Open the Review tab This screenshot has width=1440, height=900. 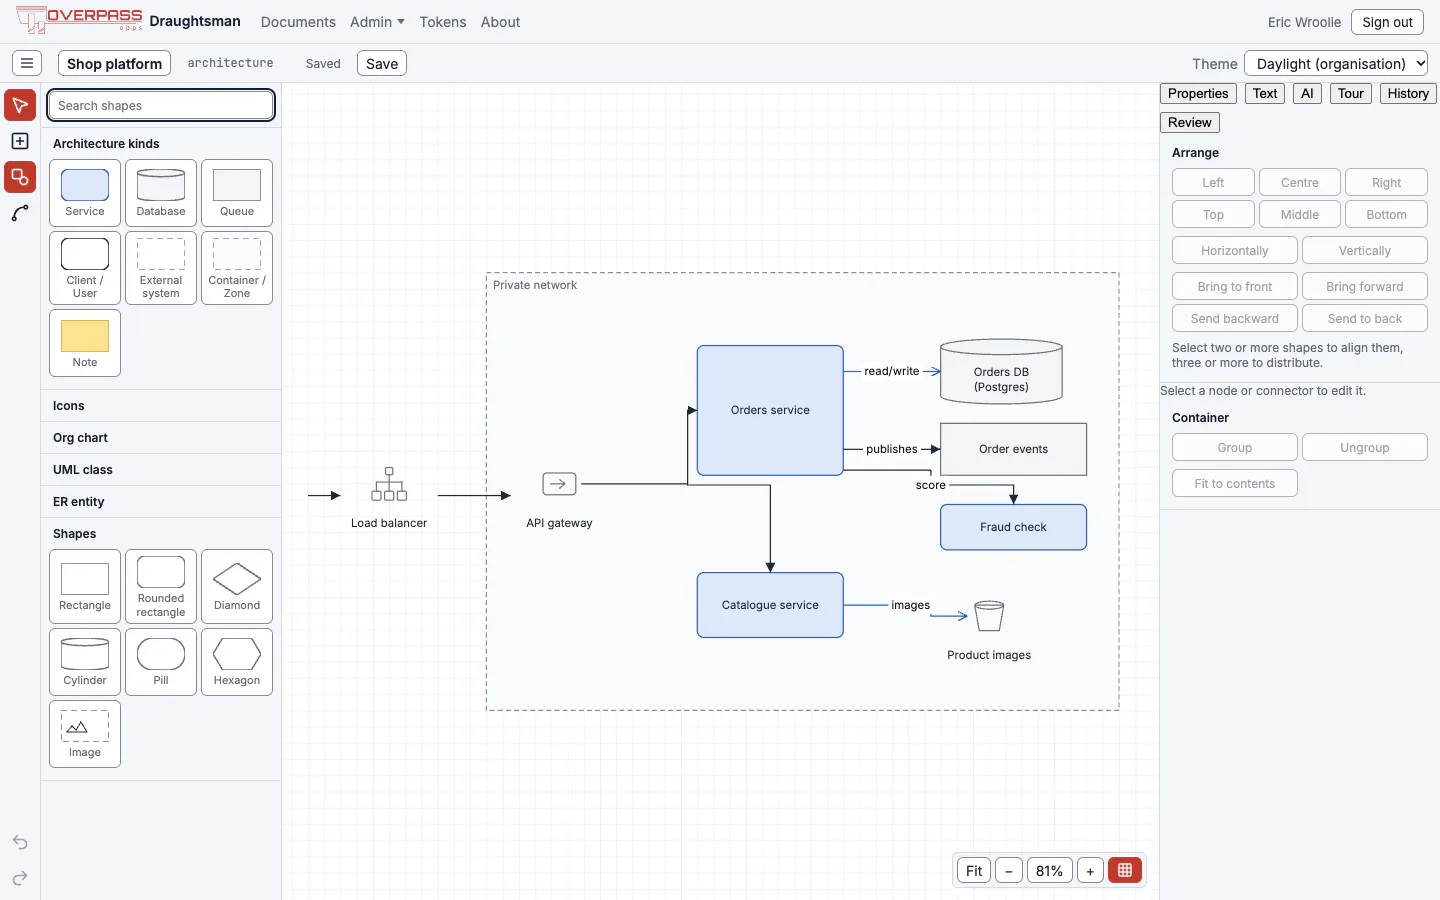[x=1190, y=122]
